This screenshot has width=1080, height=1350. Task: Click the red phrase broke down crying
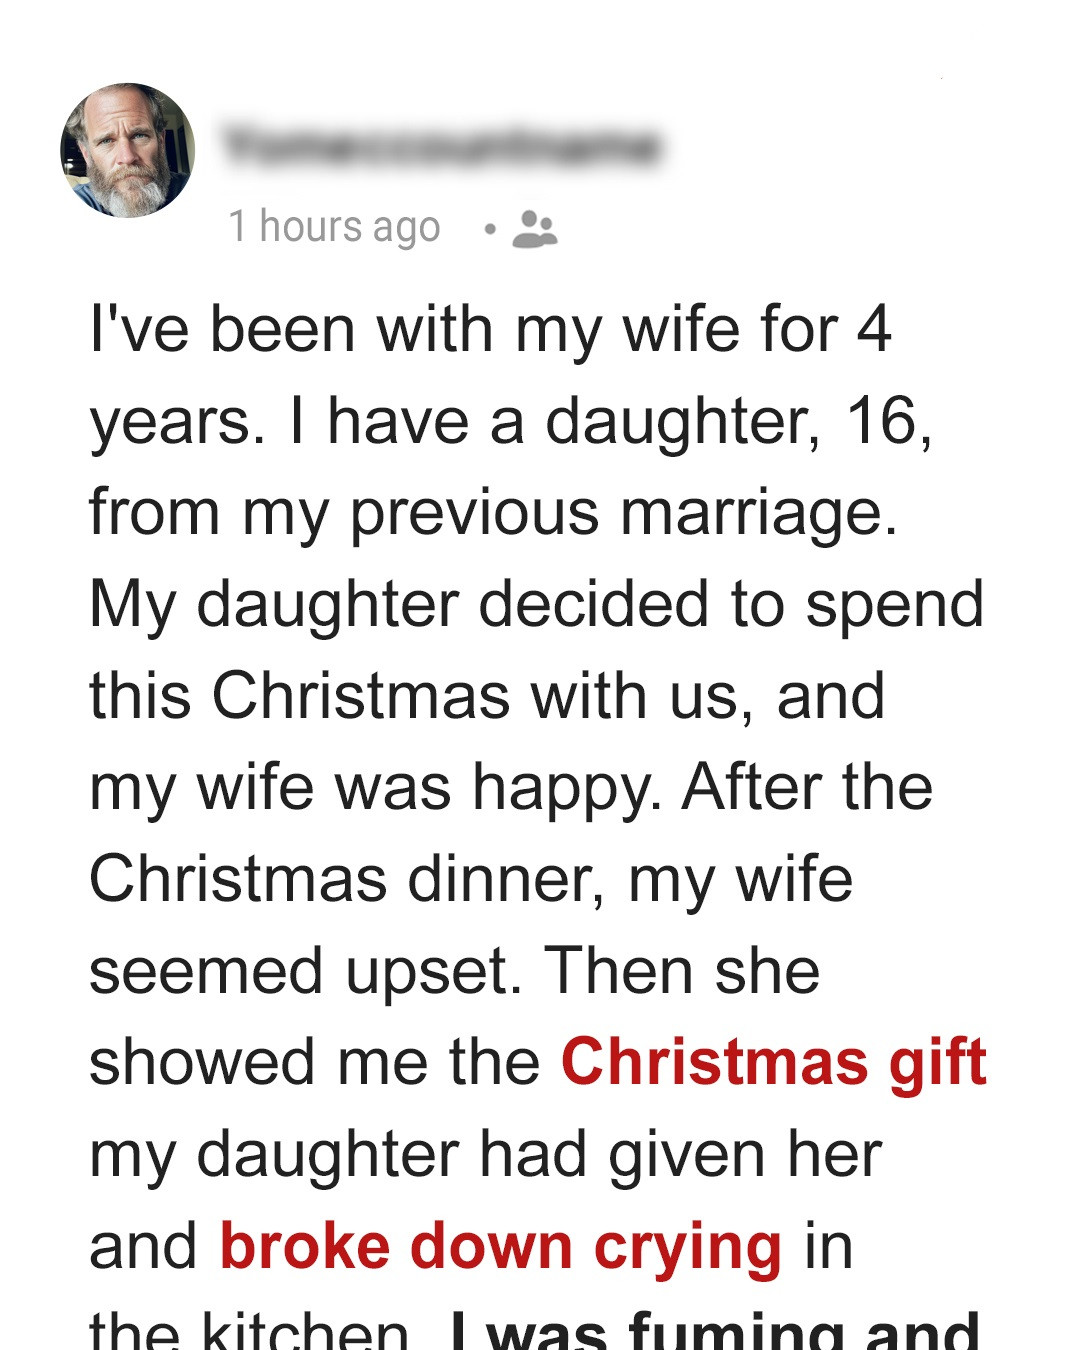point(501,1244)
